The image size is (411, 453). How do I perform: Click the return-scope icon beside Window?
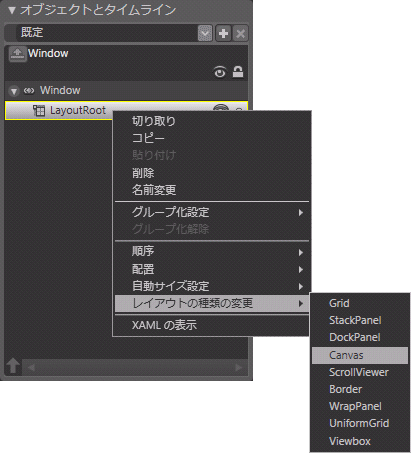click(x=17, y=54)
